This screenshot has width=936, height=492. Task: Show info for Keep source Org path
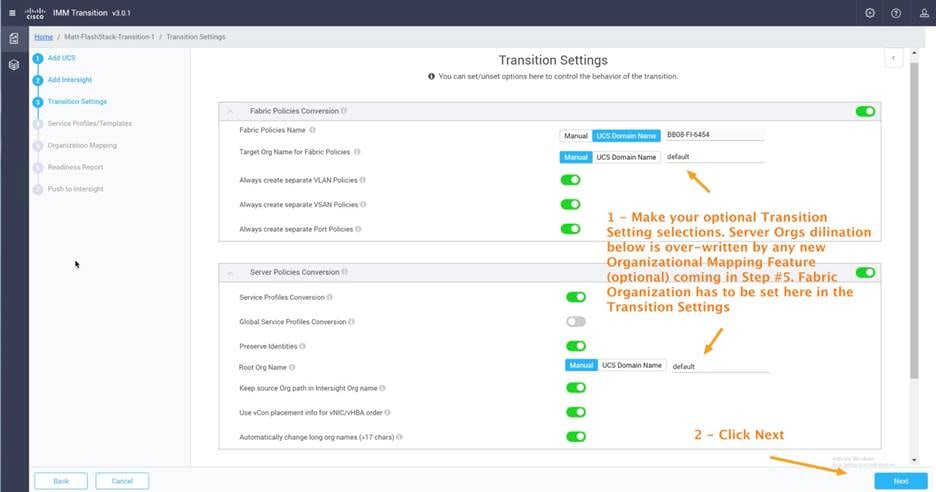pyautogui.click(x=383, y=388)
